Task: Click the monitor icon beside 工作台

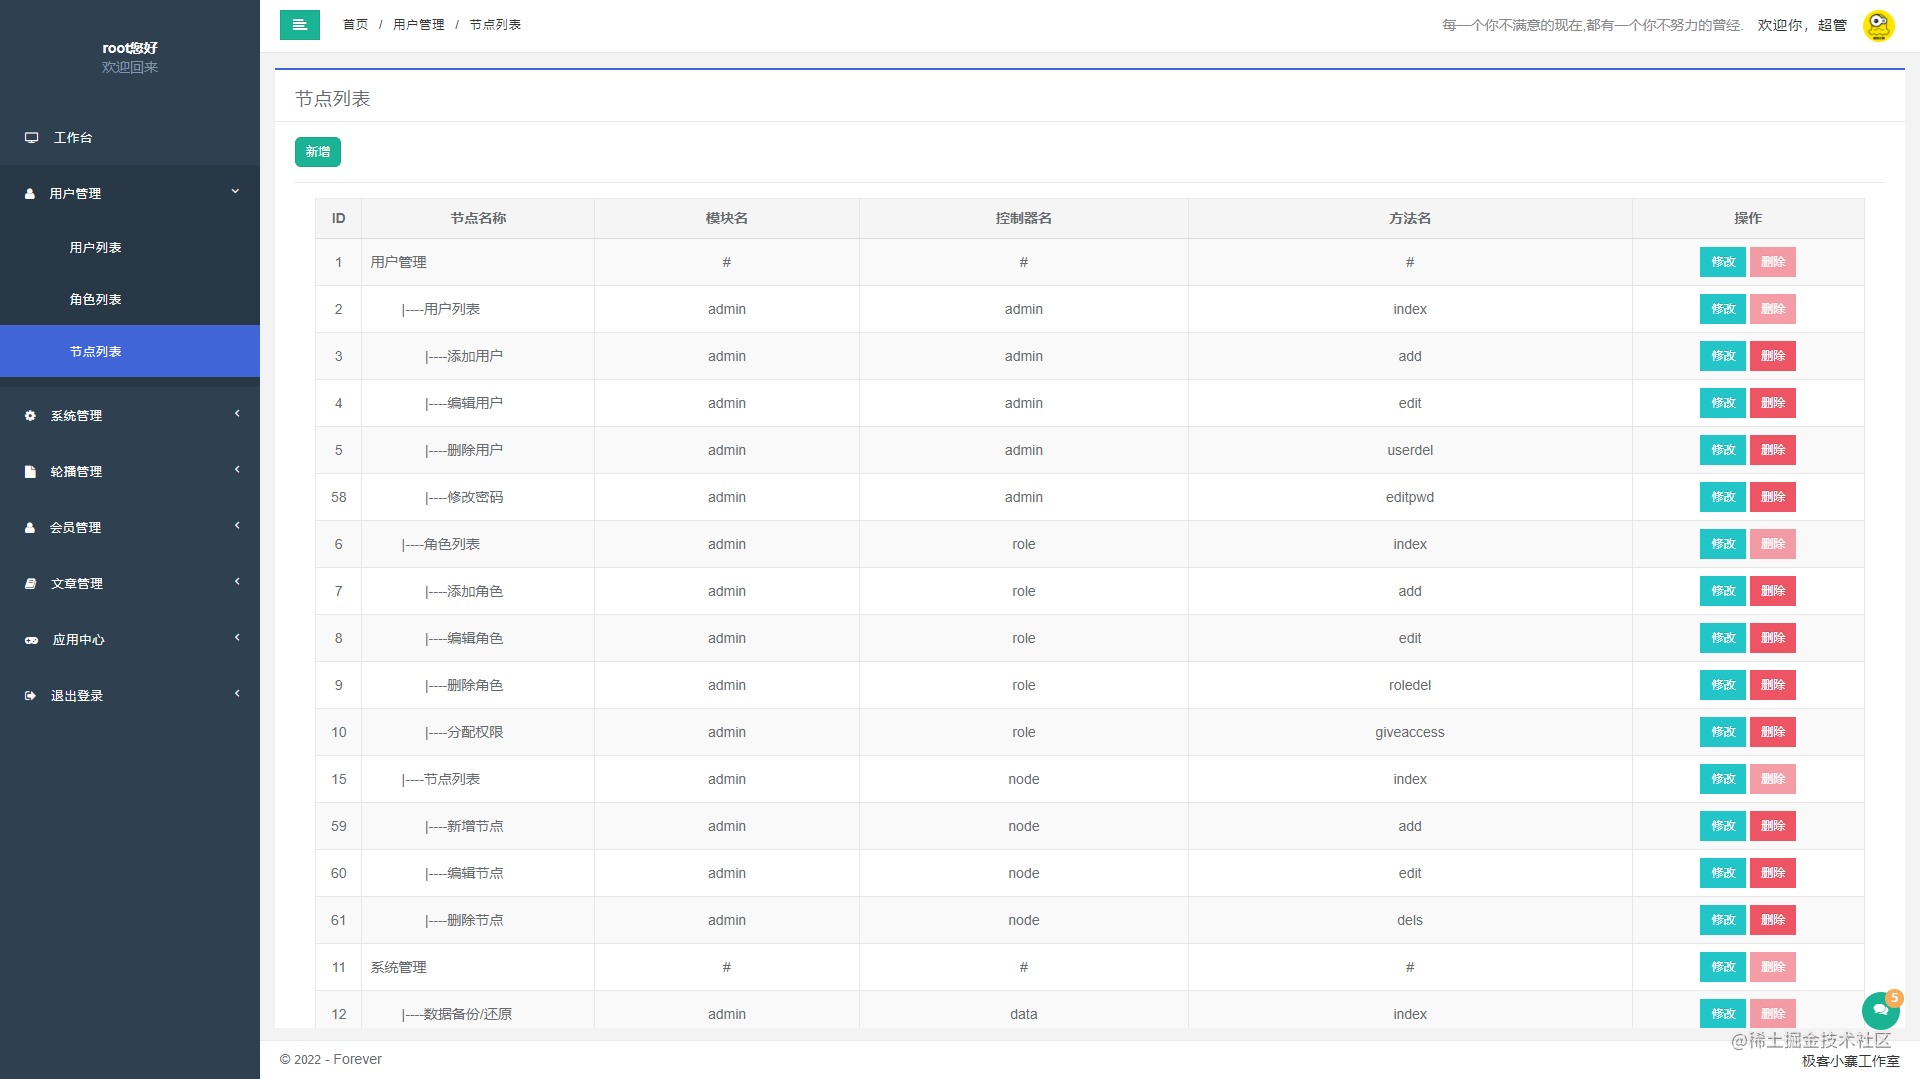Action: [32, 138]
